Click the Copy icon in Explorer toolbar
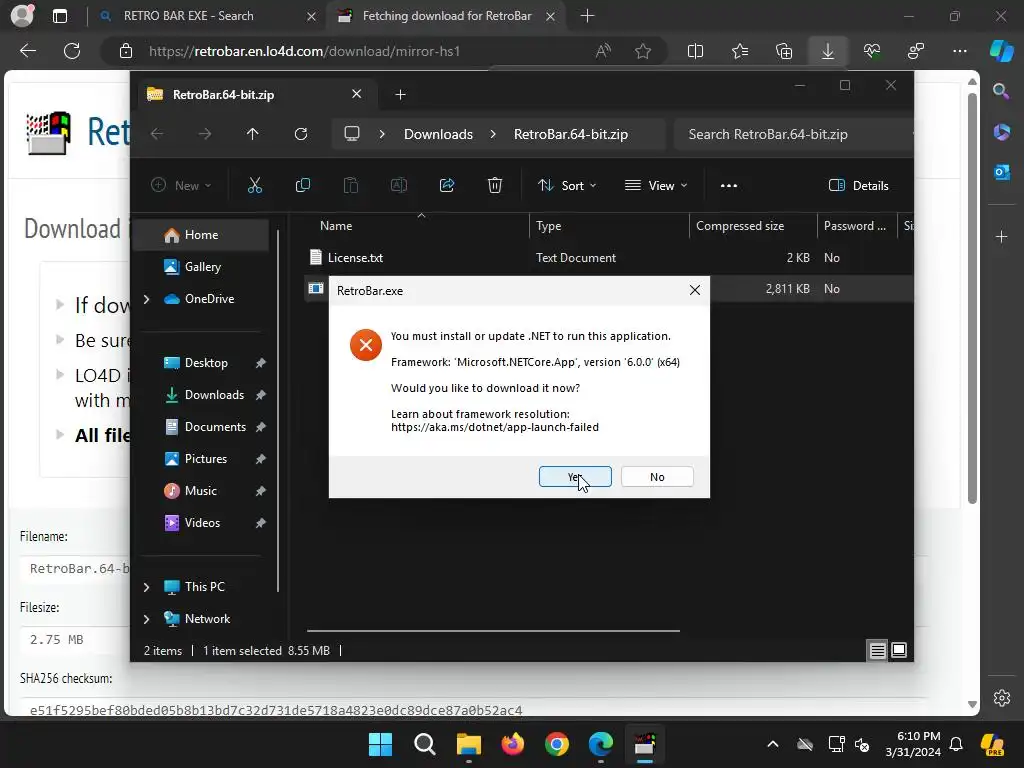The height and width of the screenshot is (768, 1024). [302, 185]
